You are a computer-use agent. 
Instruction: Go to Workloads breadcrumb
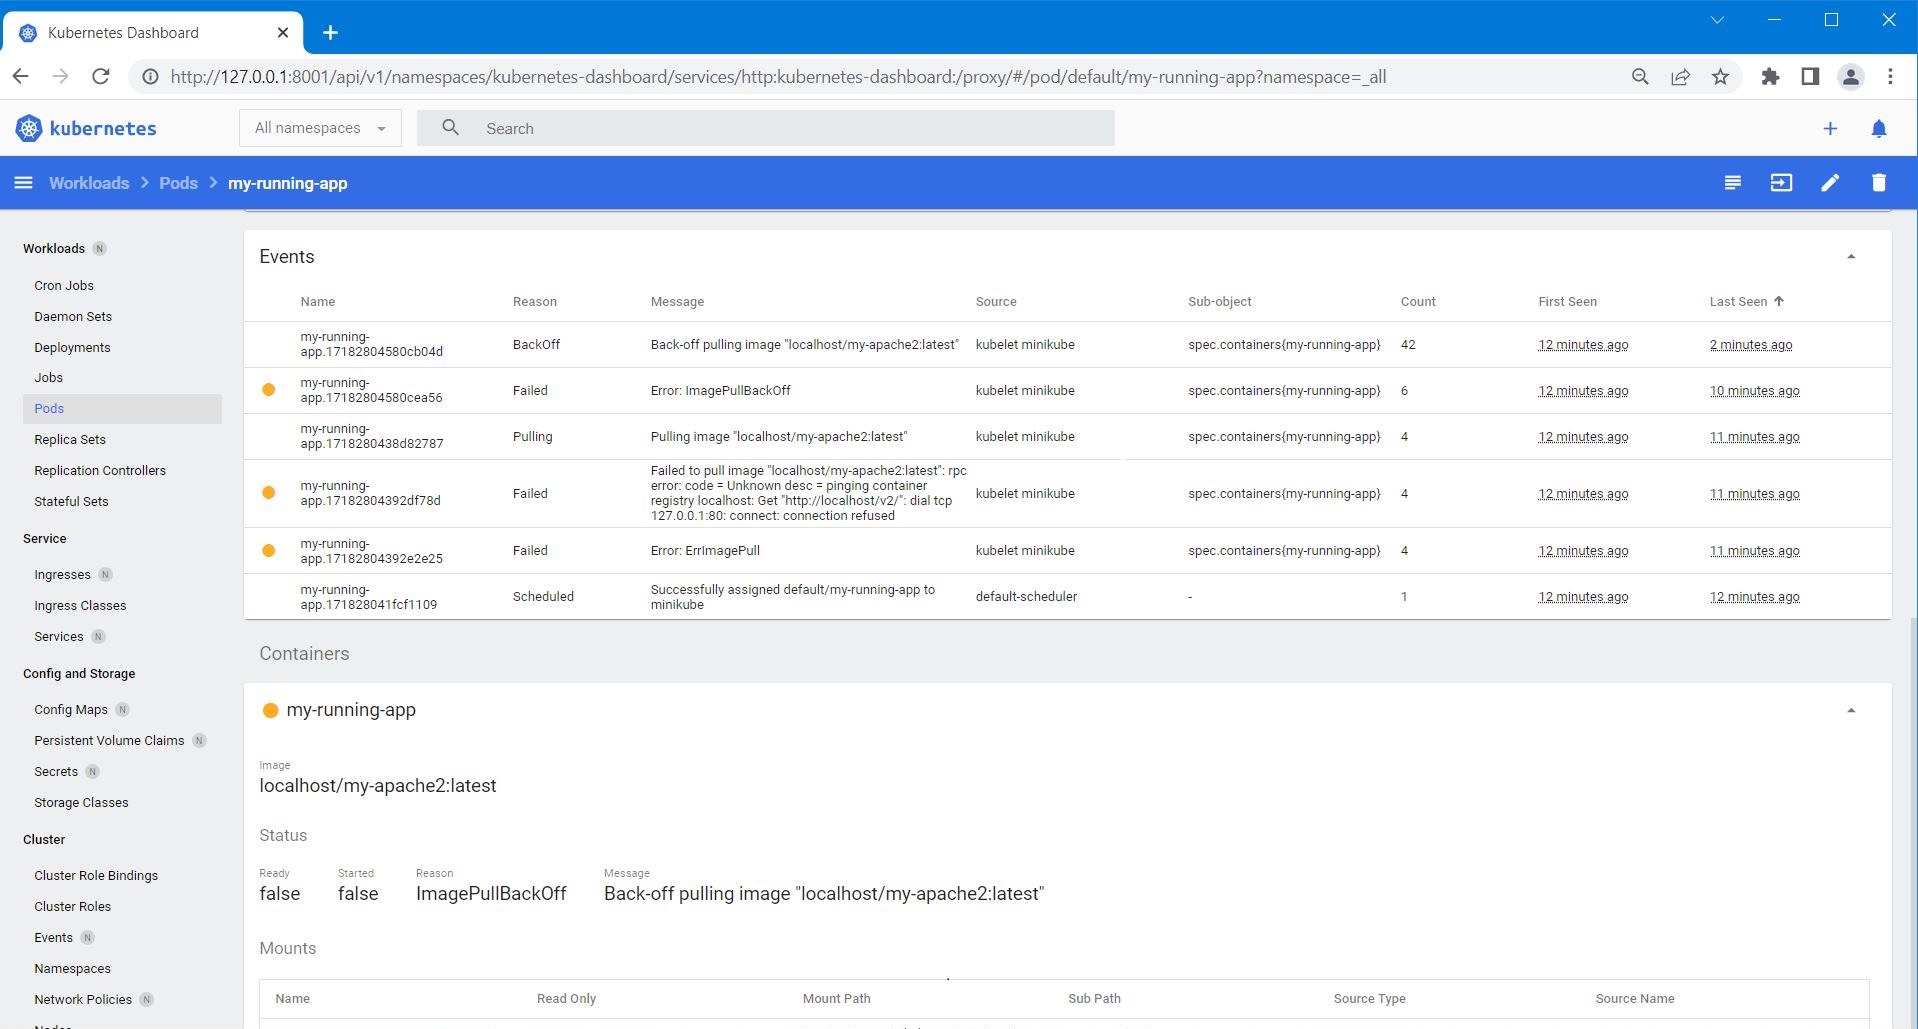pos(89,183)
